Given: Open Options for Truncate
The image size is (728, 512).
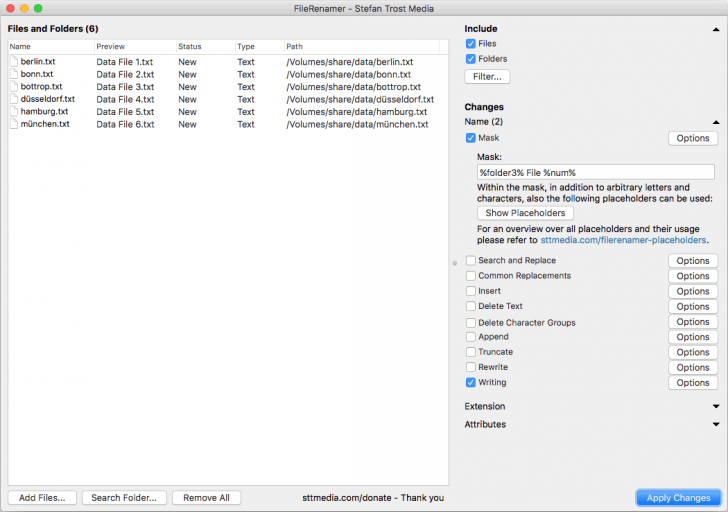Looking at the screenshot, I should pyautogui.click(x=693, y=352).
